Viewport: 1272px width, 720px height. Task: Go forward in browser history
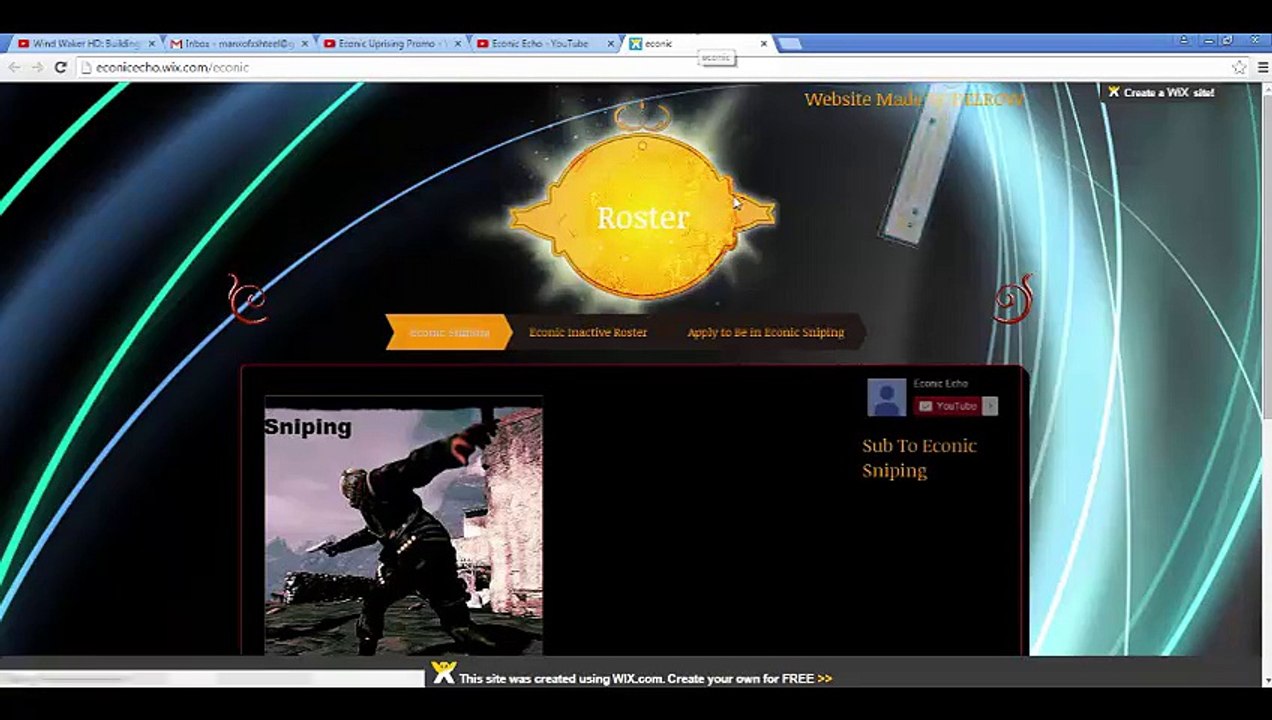[x=37, y=67]
